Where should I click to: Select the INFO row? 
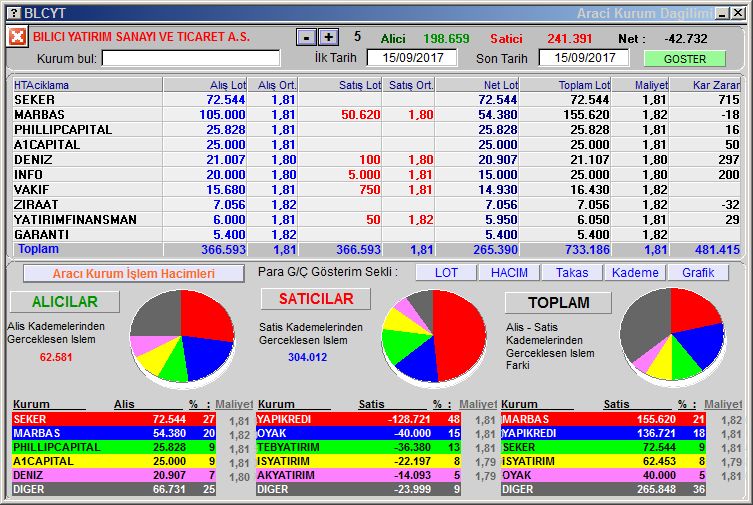tap(376, 174)
